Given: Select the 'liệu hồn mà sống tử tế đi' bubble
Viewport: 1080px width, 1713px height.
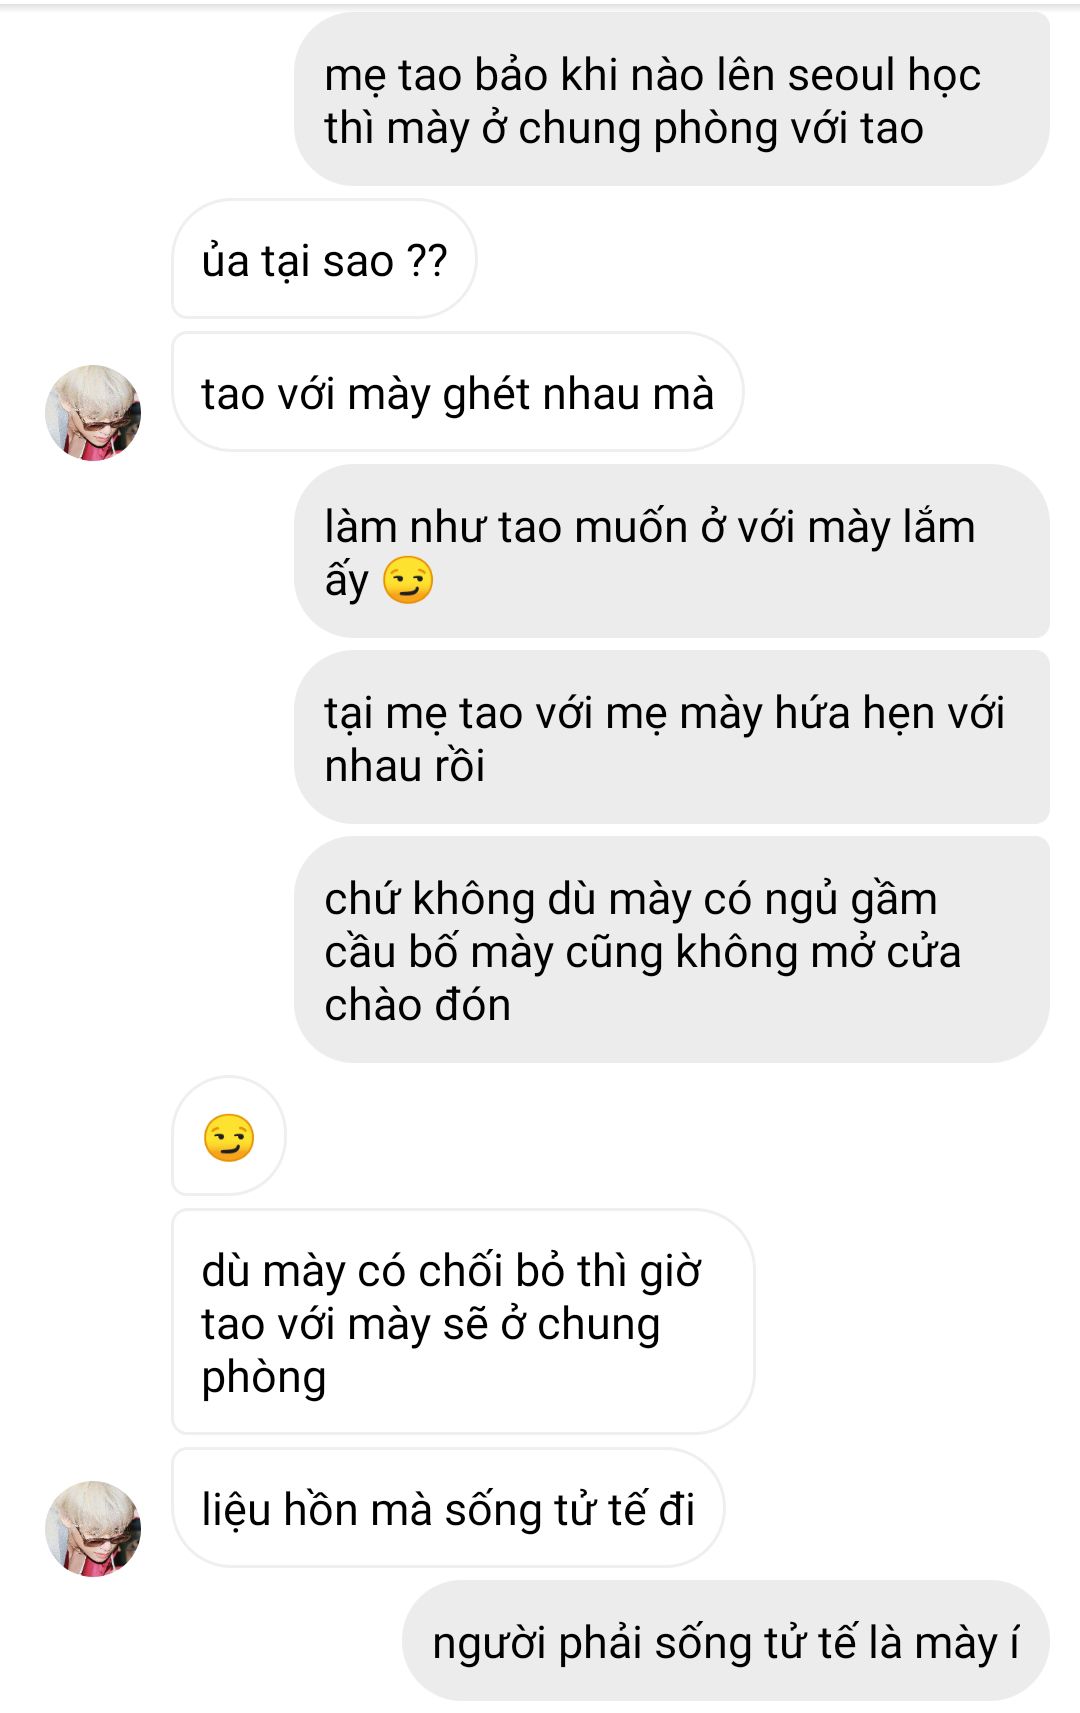Looking at the screenshot, I should pyautogui.click(x=448, y=1508).
